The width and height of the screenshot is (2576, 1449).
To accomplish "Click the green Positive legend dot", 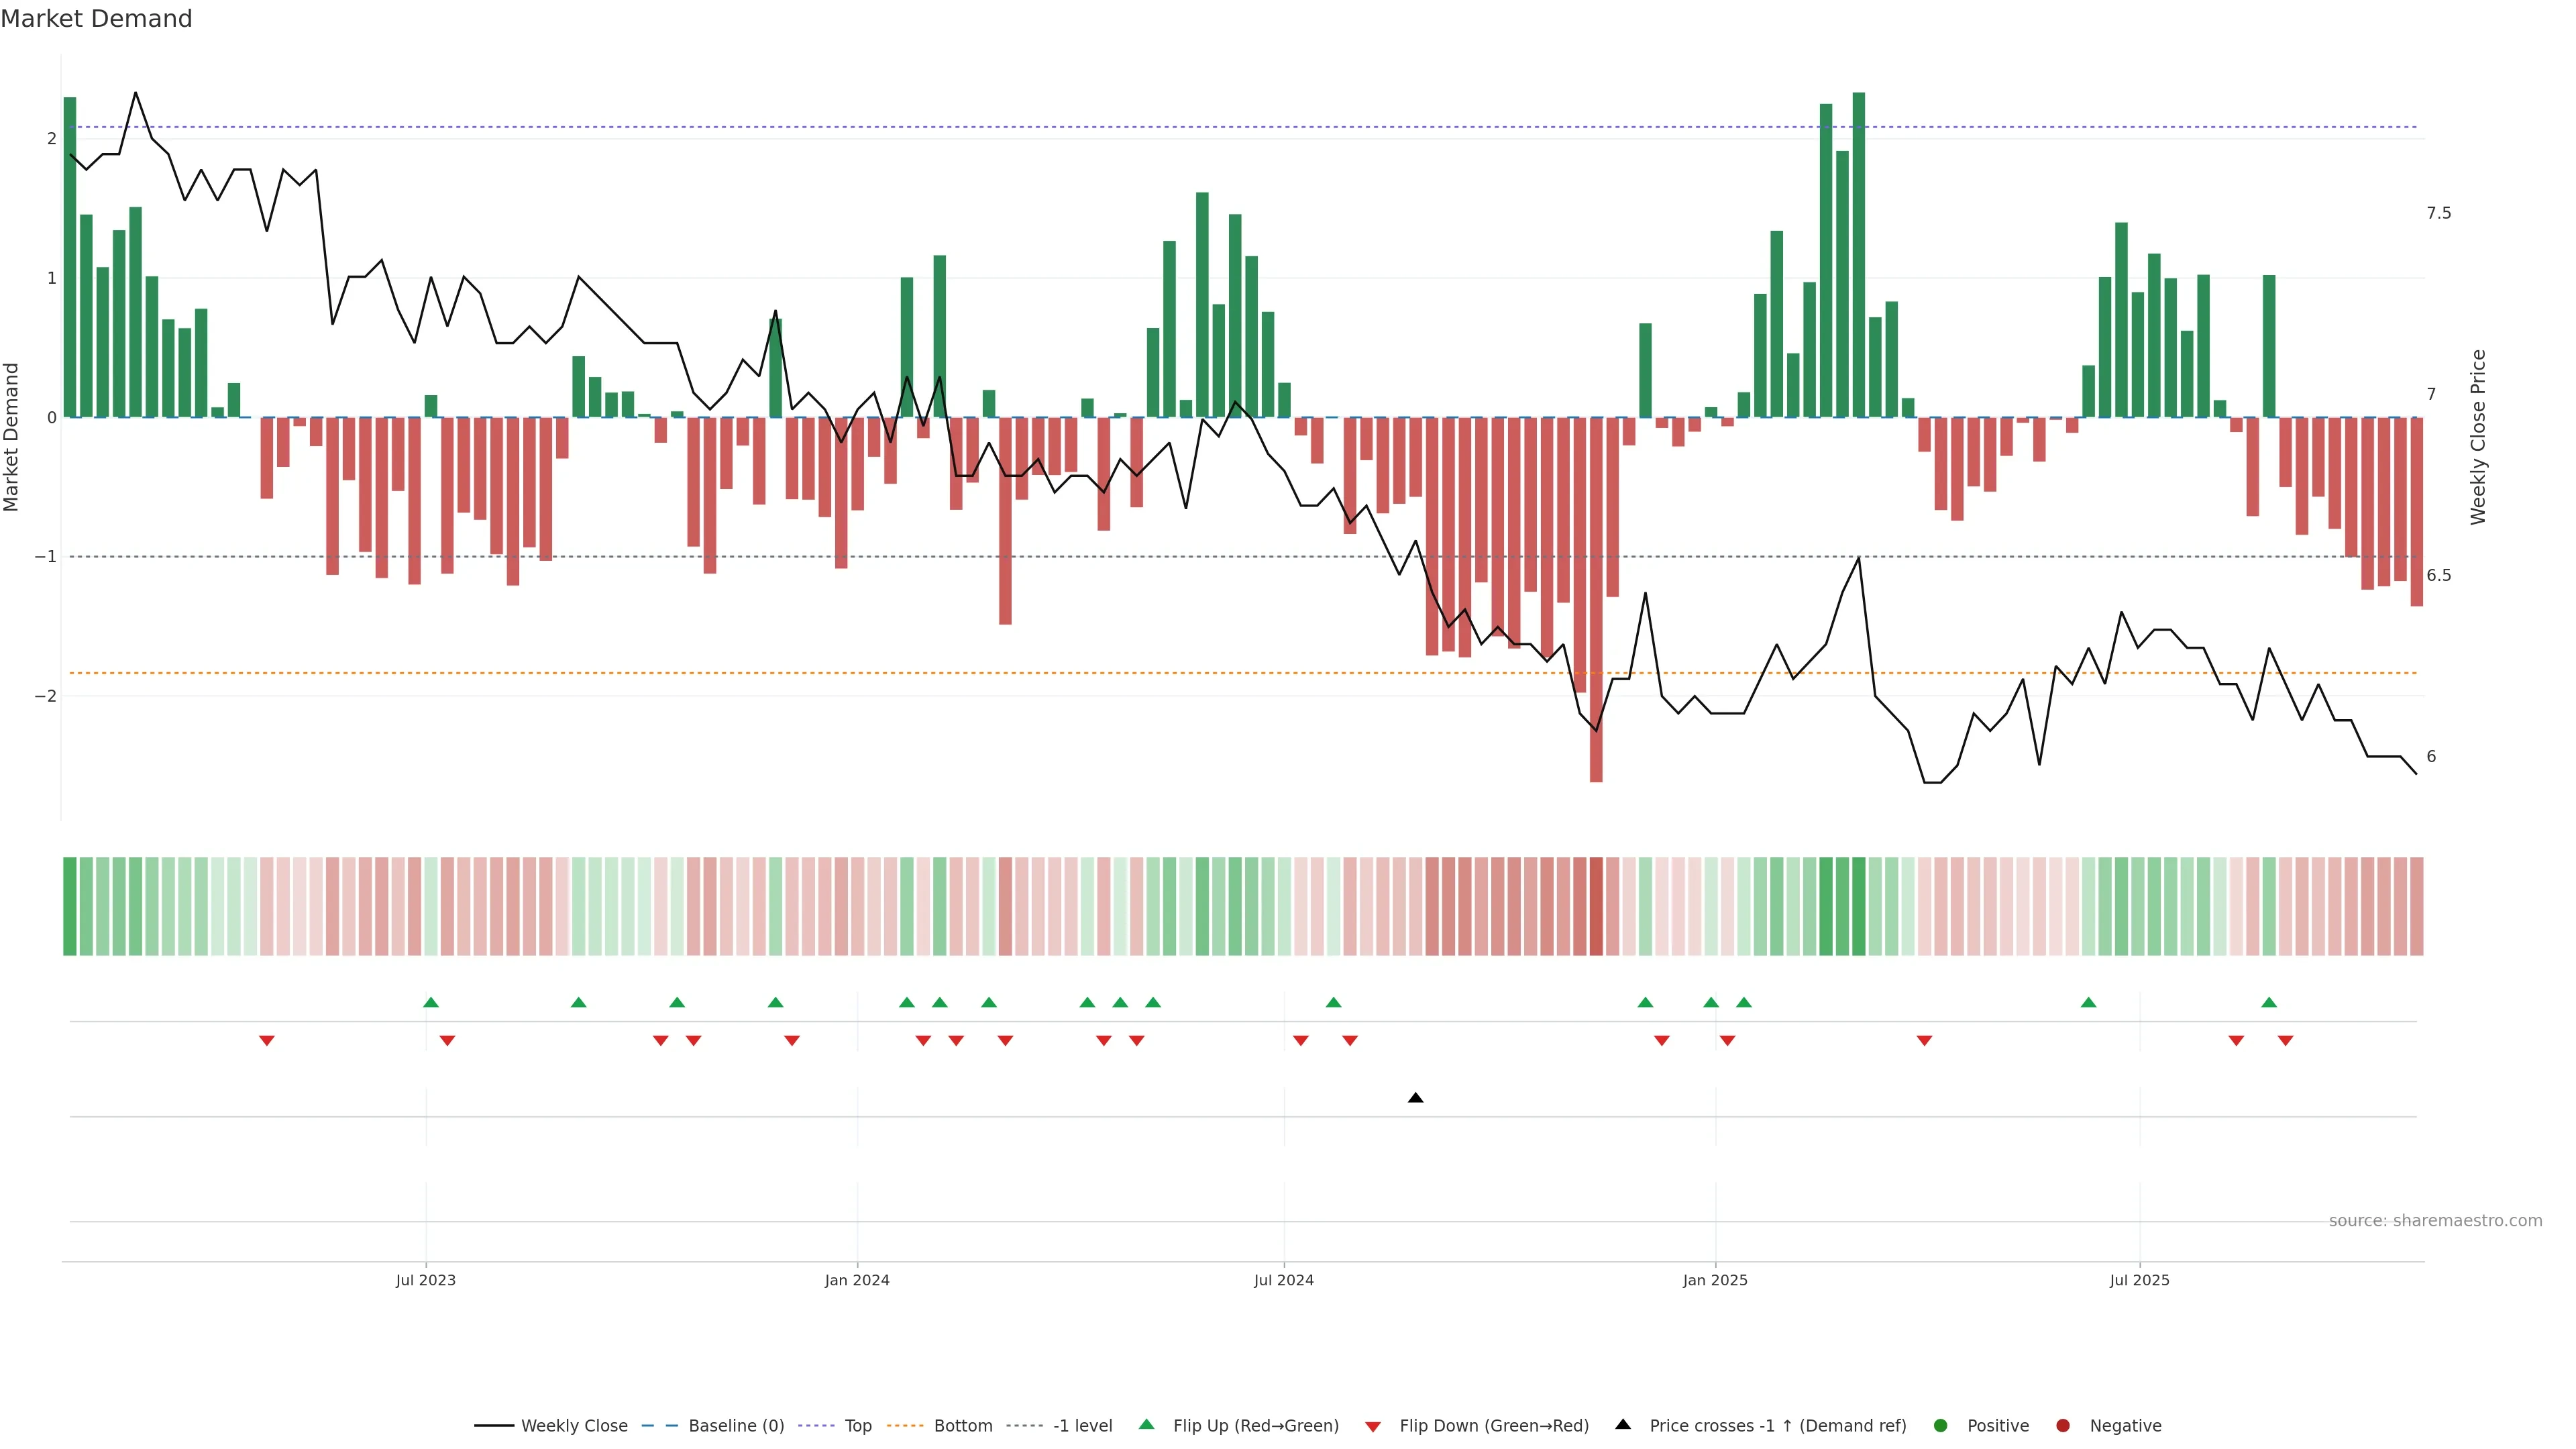I will [1941, 1425].
